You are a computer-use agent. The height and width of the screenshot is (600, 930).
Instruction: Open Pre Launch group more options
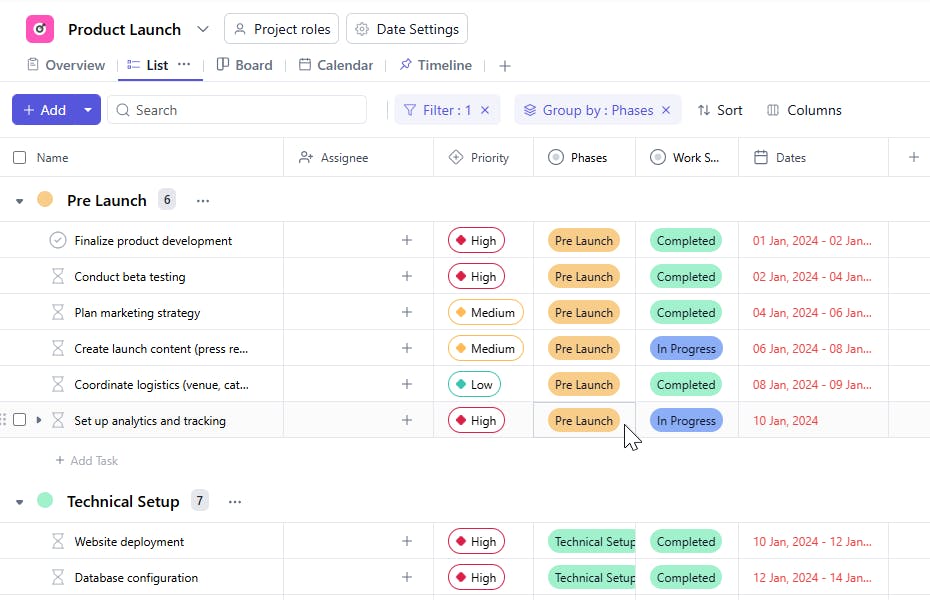[x=203, y=201]
